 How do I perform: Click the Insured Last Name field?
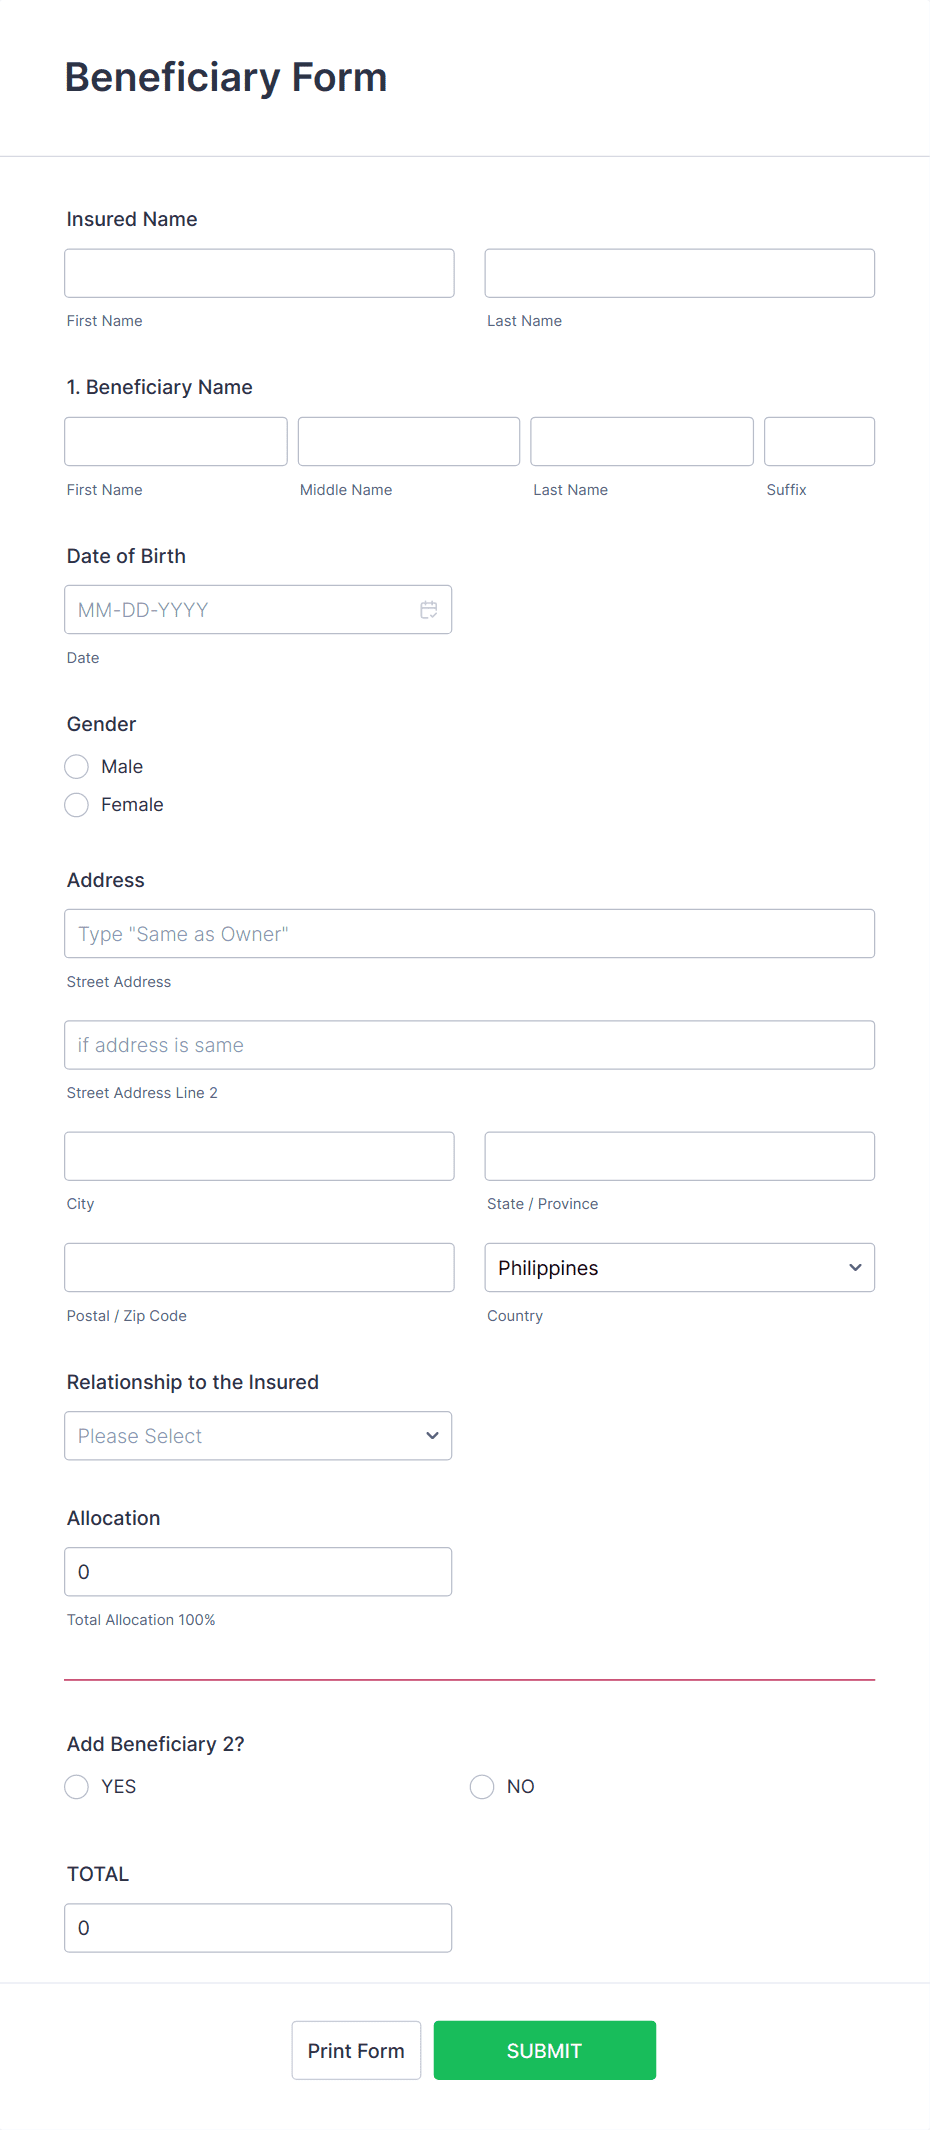pyautogui.click(x=679, y=272)
